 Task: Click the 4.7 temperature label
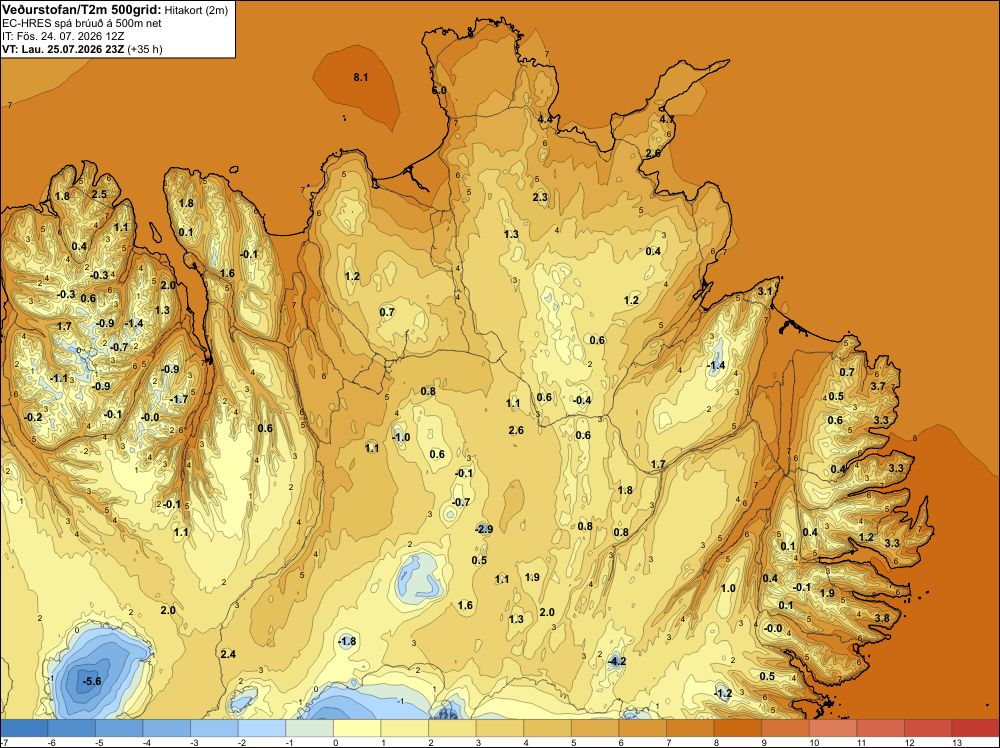[666, 119]
